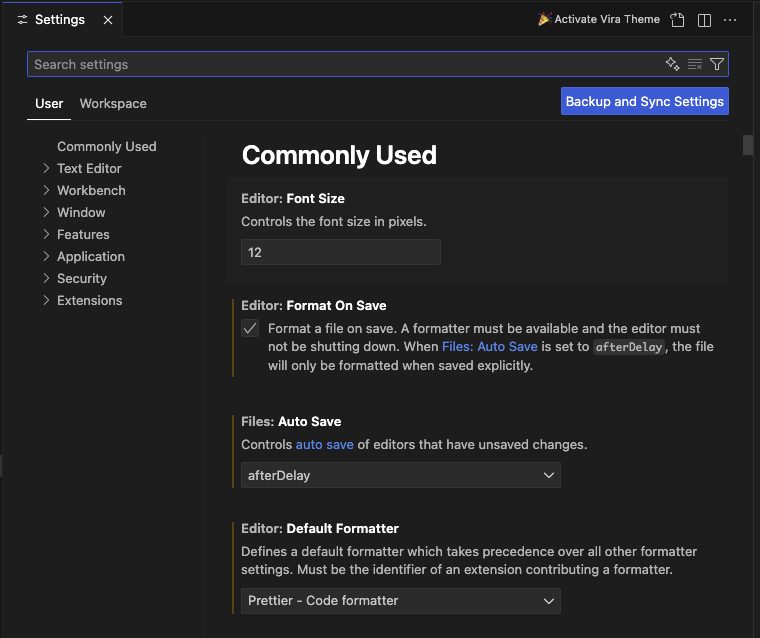Screen dimensions: 760x638
Task: Open Settings (JSON) file icon
Action: click(x=677, y=20)
